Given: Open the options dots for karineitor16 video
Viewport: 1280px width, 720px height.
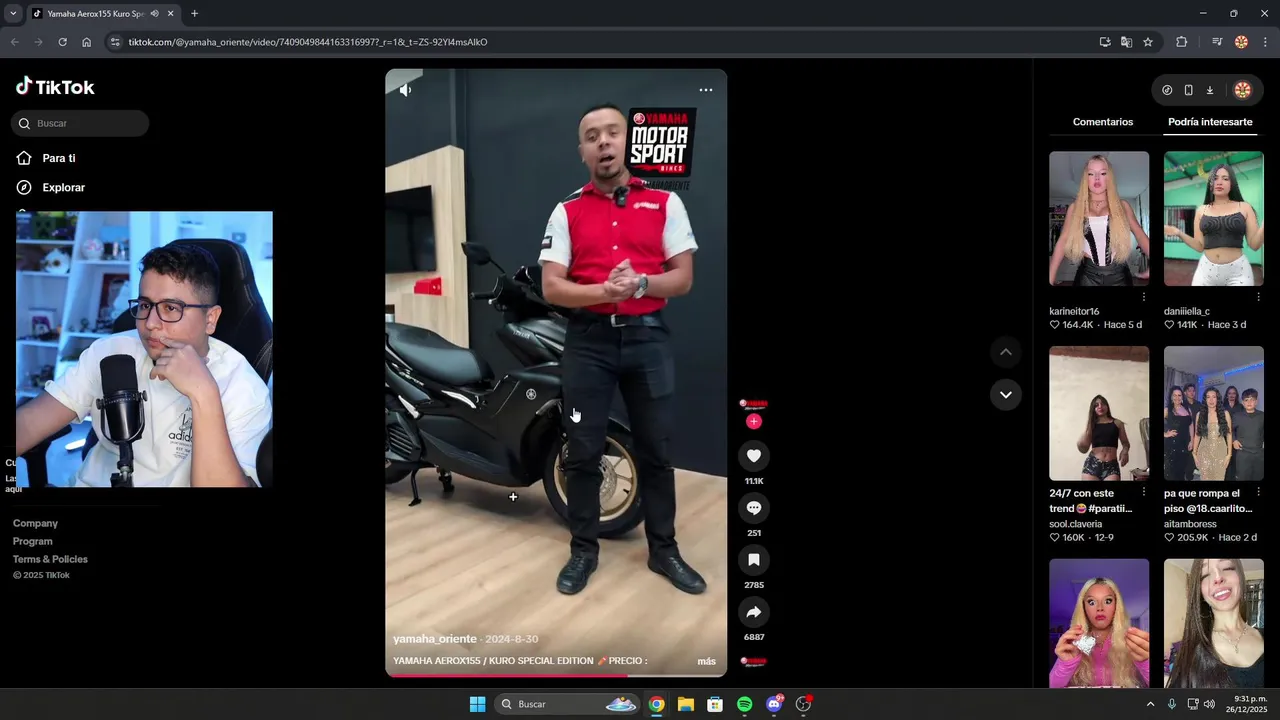Looking at the screenshot, I should pyautogui.click(x=1144, y=297).
